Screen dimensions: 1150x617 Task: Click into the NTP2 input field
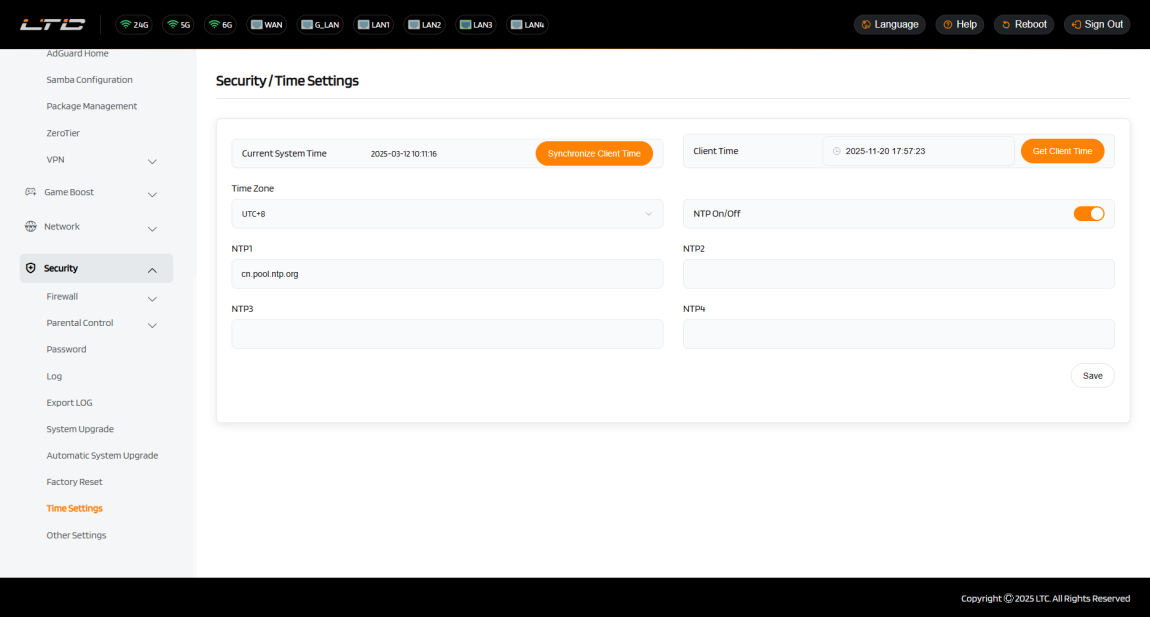tap(898, 274)
